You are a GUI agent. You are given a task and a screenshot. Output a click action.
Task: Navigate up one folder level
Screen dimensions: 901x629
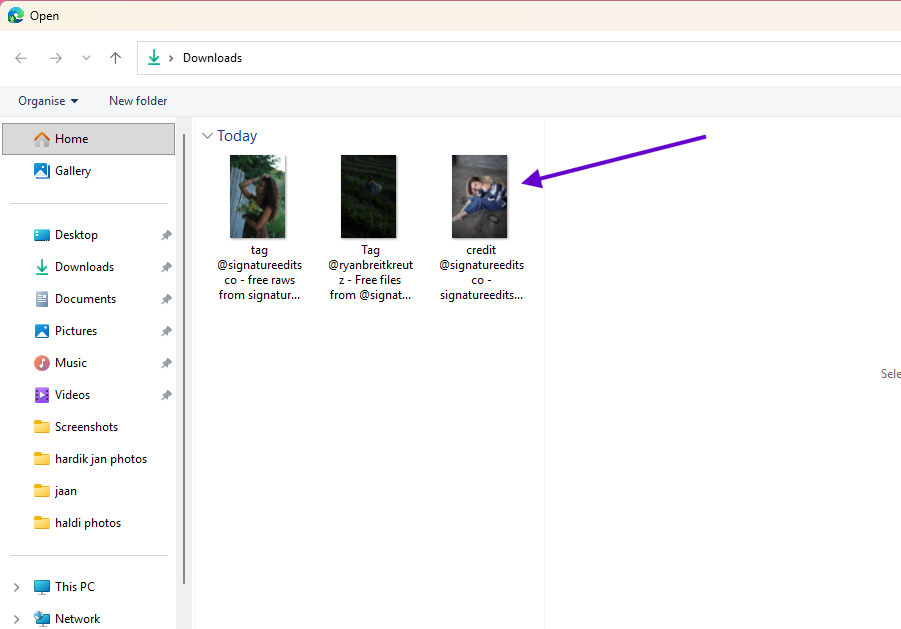point(114,57)
